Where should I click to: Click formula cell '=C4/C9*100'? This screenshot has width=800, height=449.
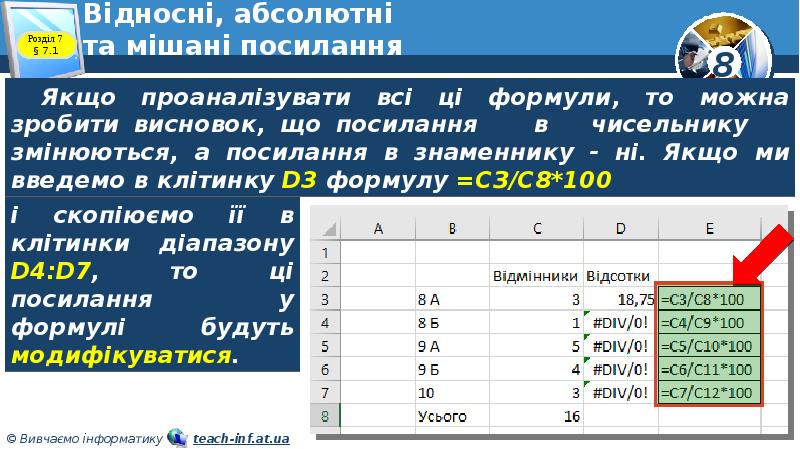pyautogui.click(x=709, y=322)
